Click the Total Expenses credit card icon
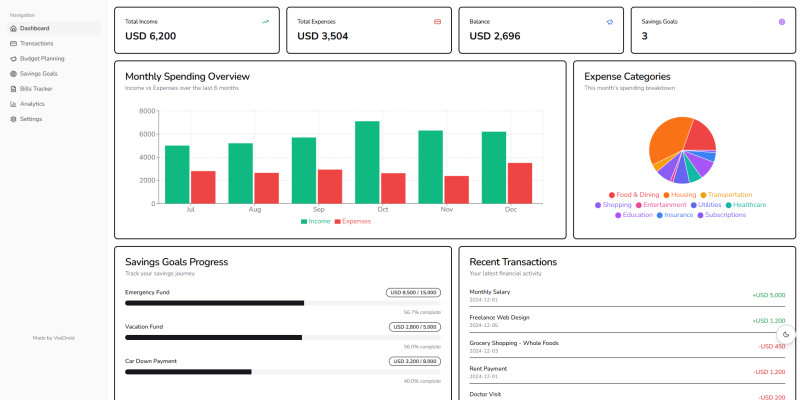The height and width of the screenshot is (400, 800). [x=437, y=22]
